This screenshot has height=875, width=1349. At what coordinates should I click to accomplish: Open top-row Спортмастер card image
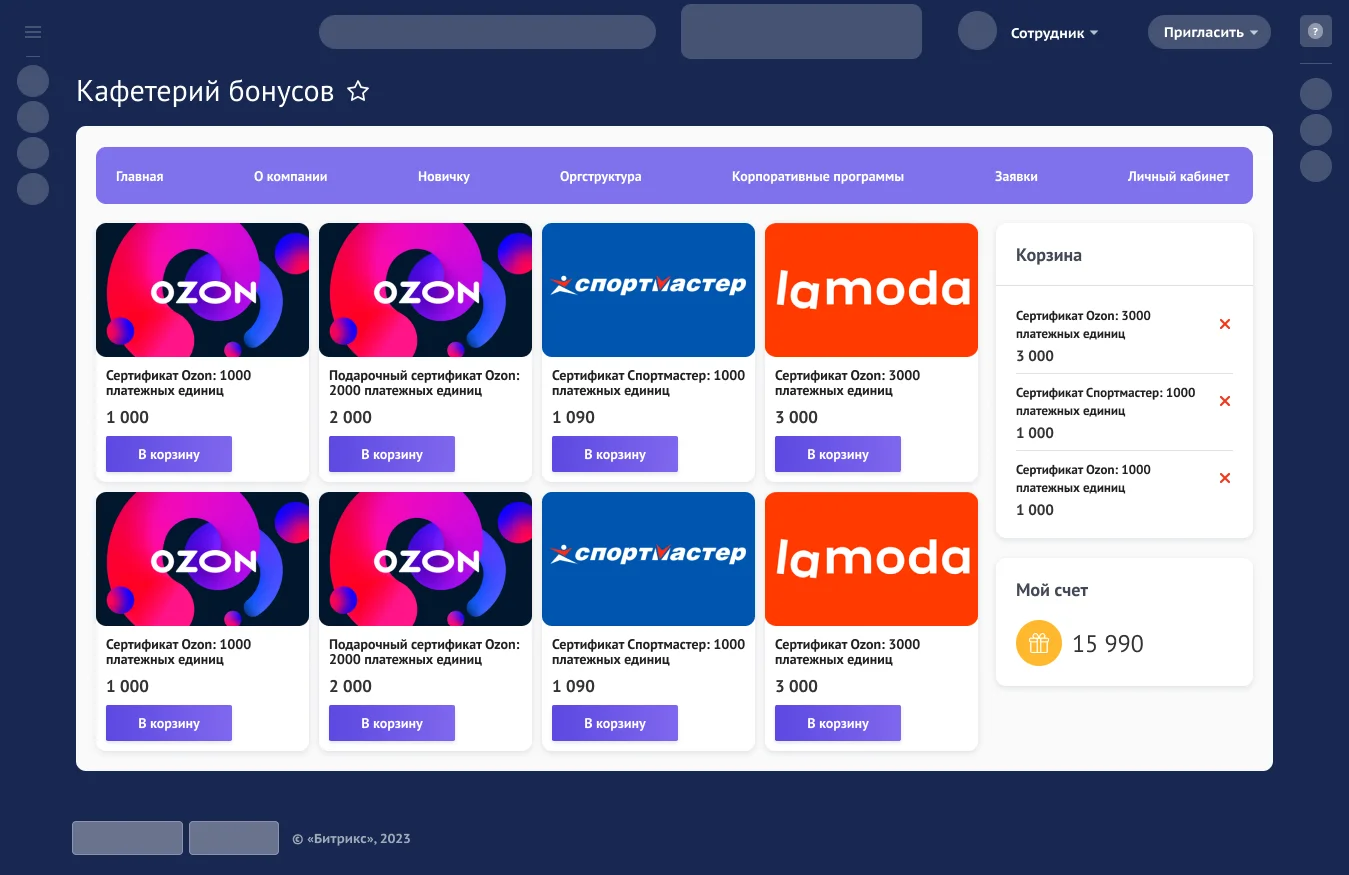click(x=648, y=290)
